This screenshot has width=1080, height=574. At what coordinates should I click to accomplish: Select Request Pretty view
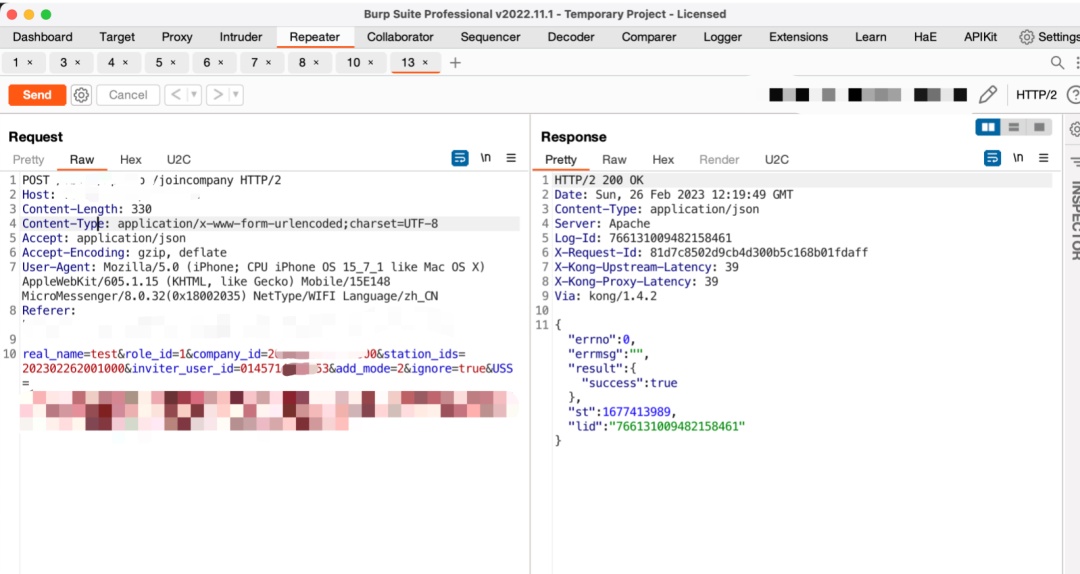coord(28,160)
